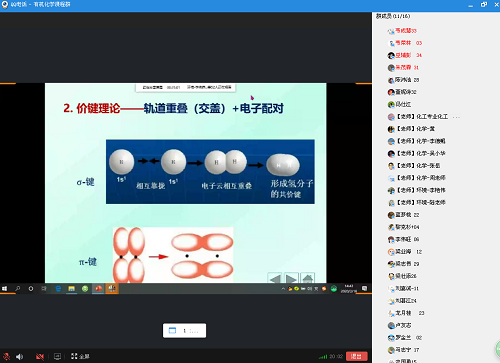Turn on the disabled camera icon

[40, 356]
